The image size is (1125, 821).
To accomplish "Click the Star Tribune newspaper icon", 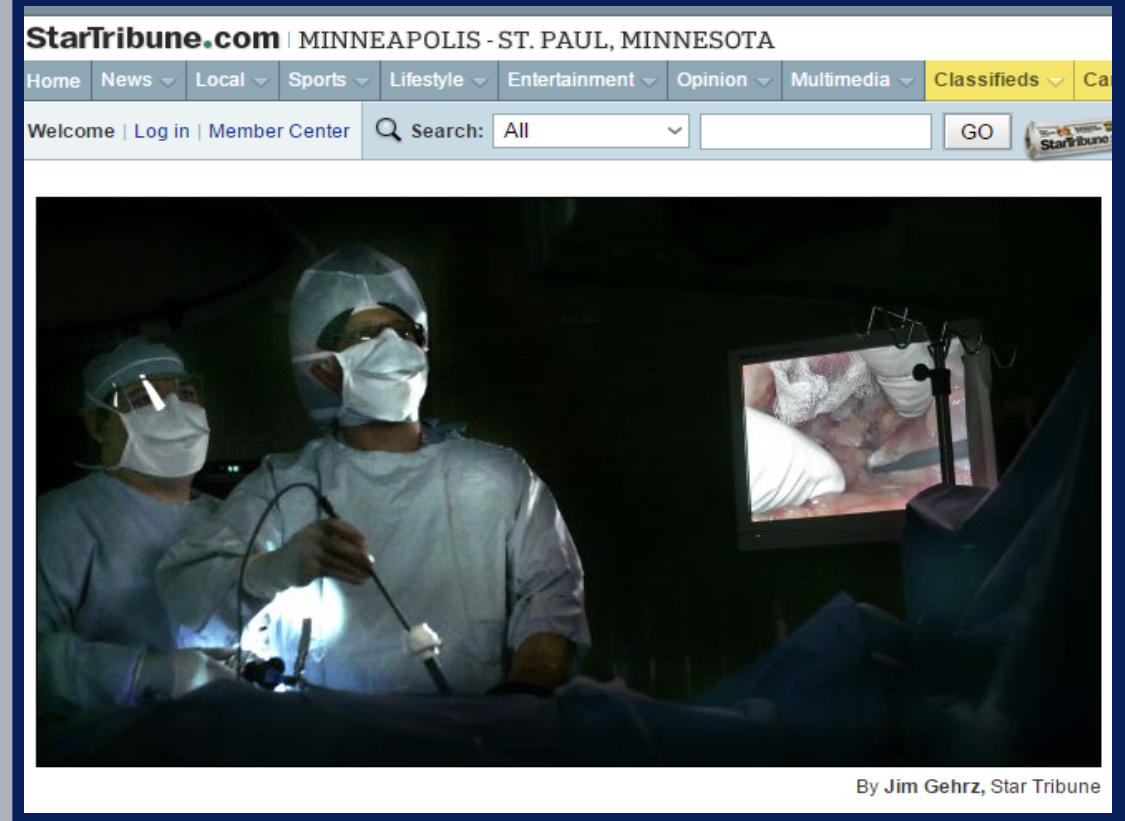I will pos(1068,138).
